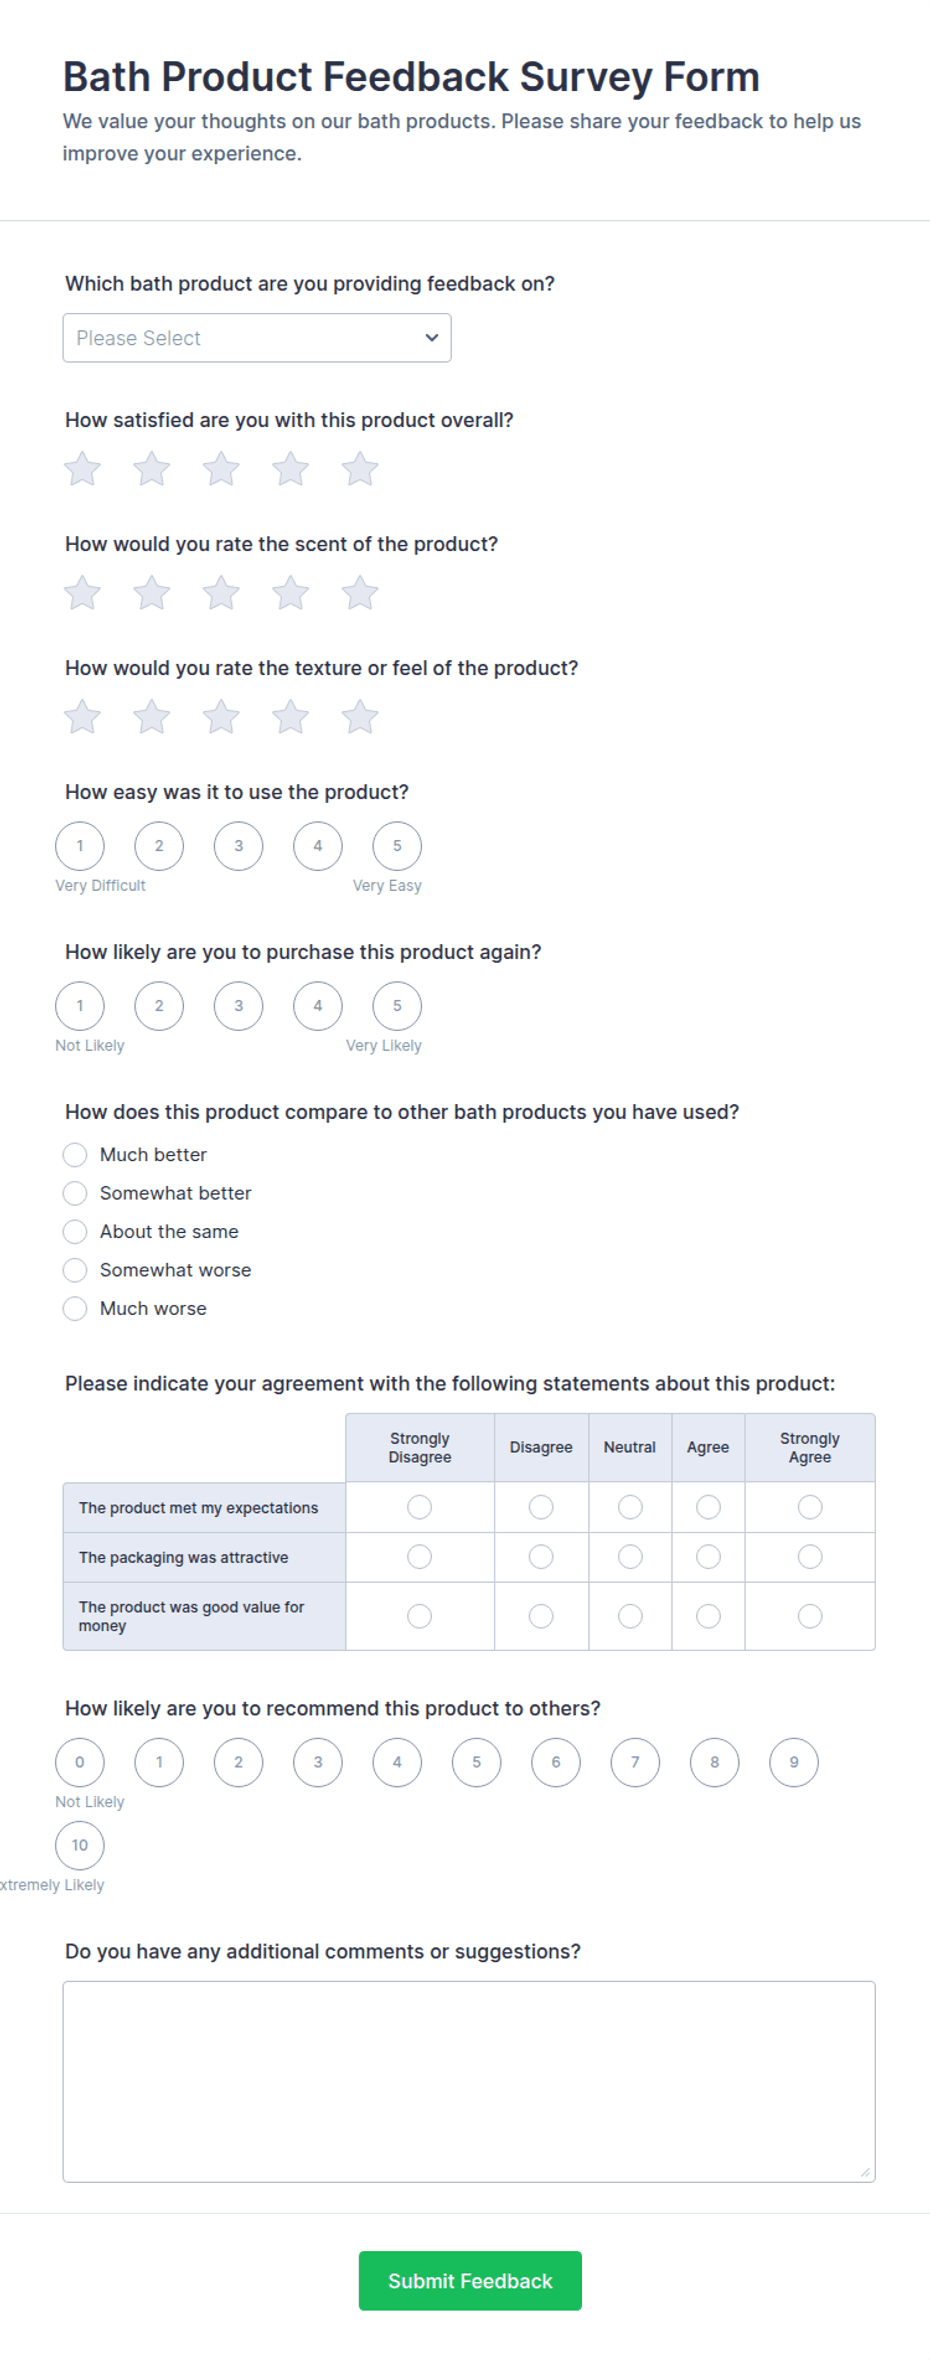Select ease of use rating 5

[397, 846]
